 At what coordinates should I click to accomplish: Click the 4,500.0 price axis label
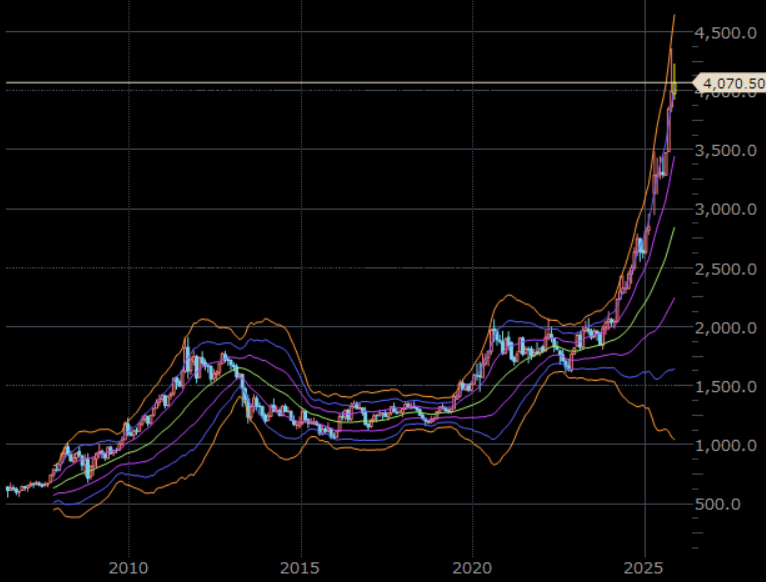click(725, 33)
